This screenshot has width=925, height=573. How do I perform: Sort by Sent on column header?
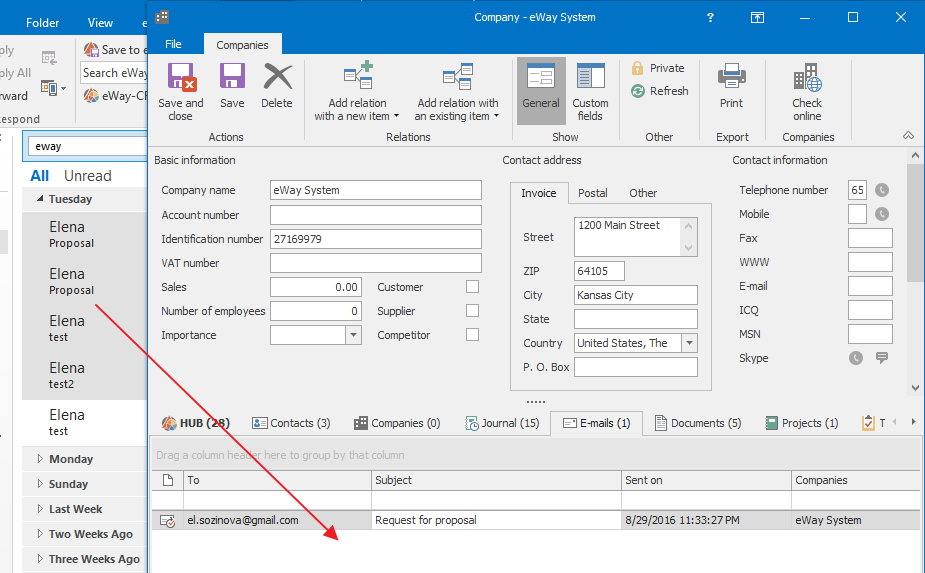coord(706,480)
